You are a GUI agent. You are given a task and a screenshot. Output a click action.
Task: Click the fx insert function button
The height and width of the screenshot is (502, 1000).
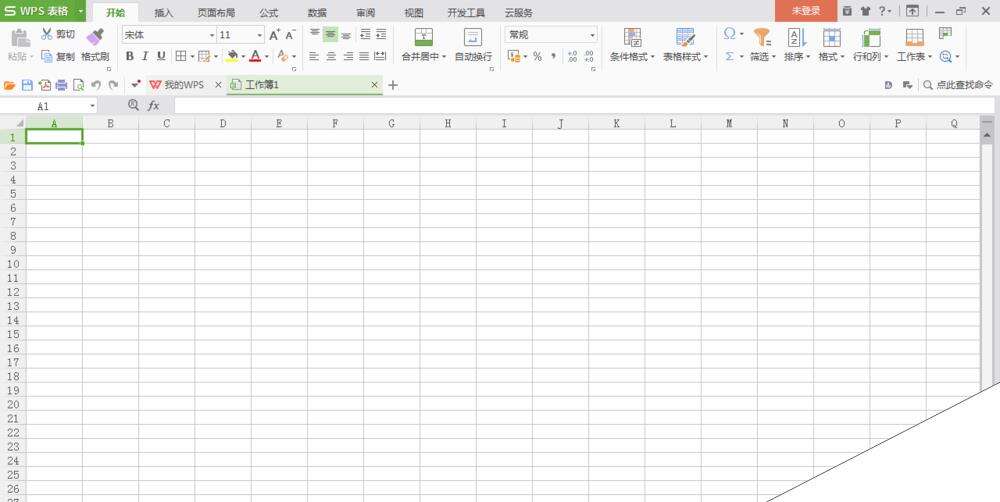point(153,106)
